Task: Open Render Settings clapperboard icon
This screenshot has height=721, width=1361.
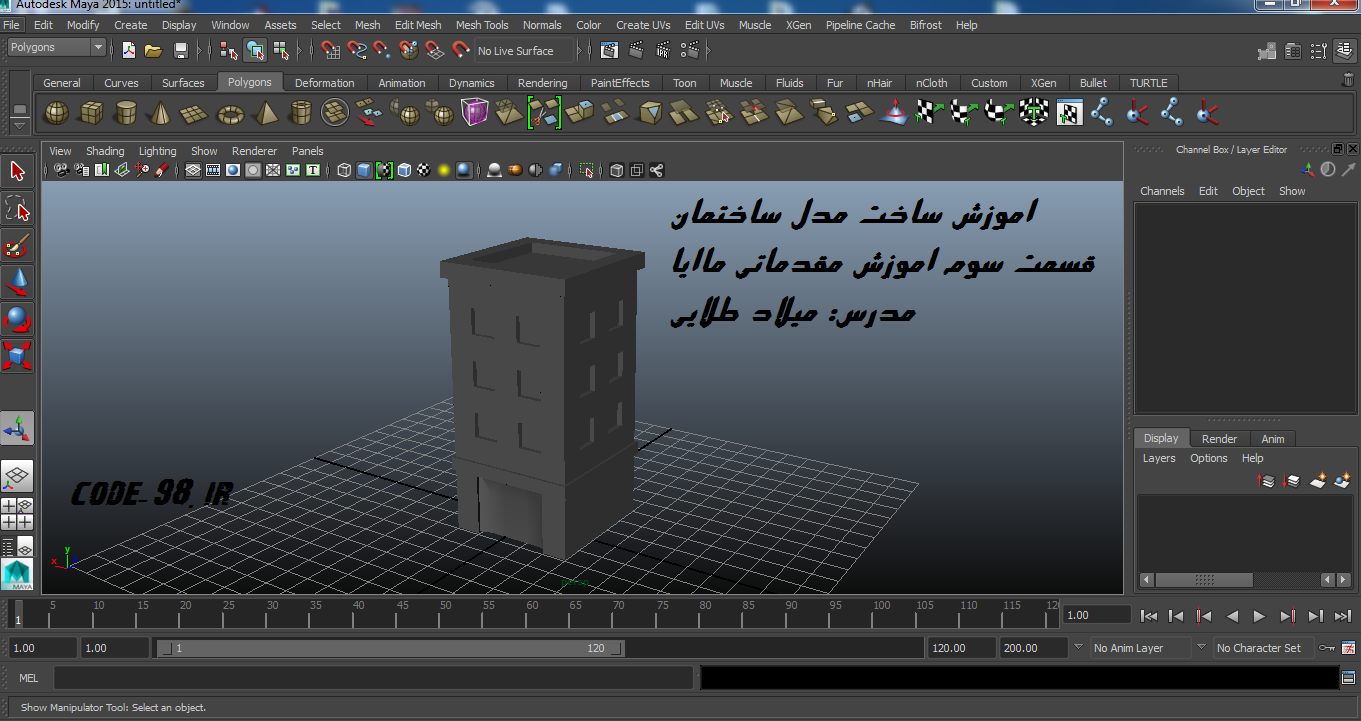Action: pyautogui.click(x=692, y=50)
